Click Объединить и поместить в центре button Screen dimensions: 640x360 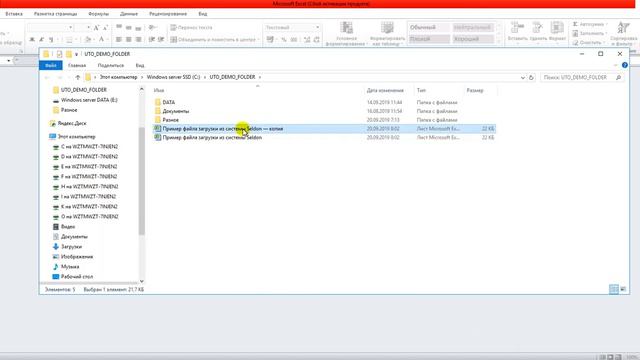click(x=213, y=40)
